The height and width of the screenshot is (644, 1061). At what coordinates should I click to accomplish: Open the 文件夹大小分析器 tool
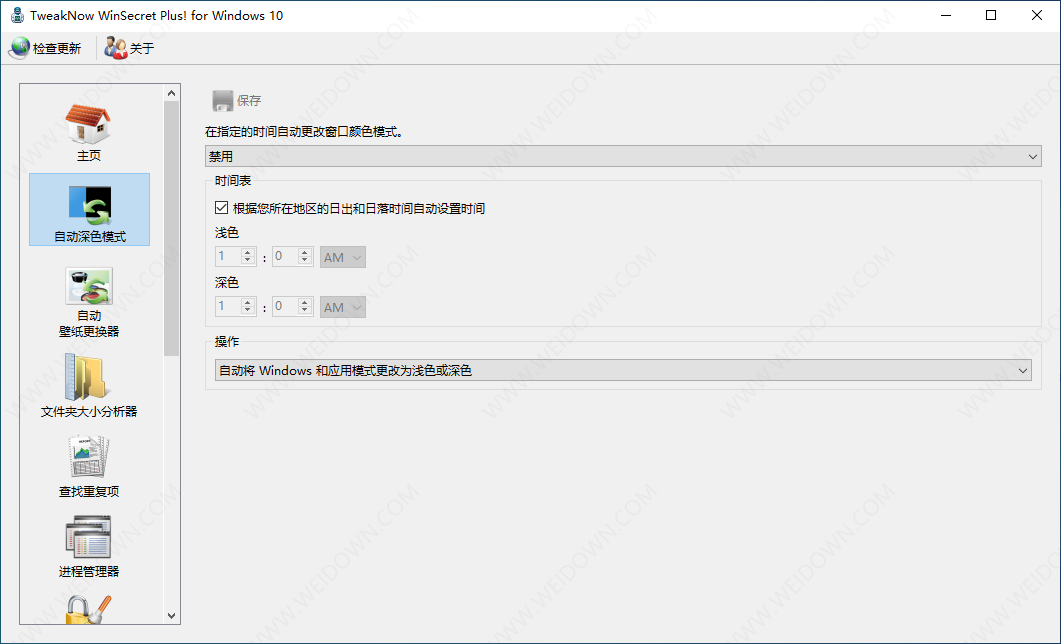tap(88, 384)
